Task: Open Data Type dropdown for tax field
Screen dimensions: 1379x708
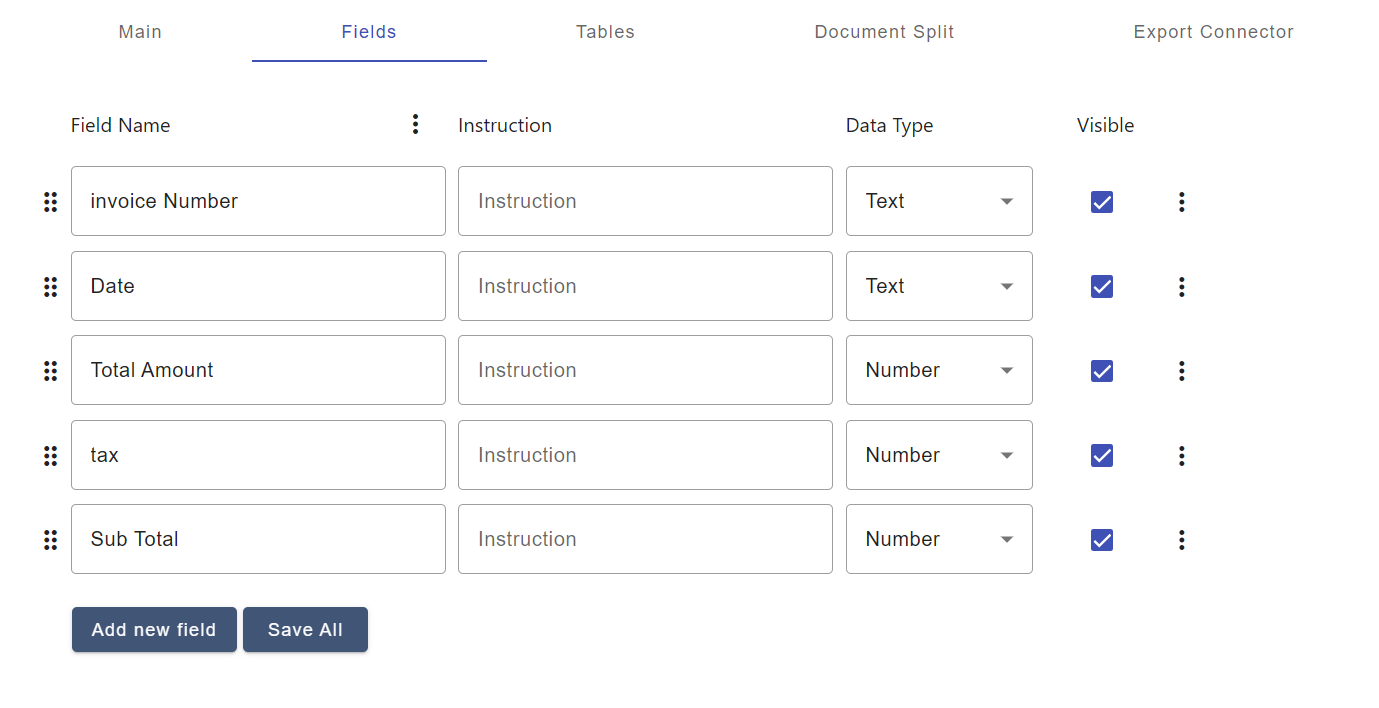Action: coord(938,455)
